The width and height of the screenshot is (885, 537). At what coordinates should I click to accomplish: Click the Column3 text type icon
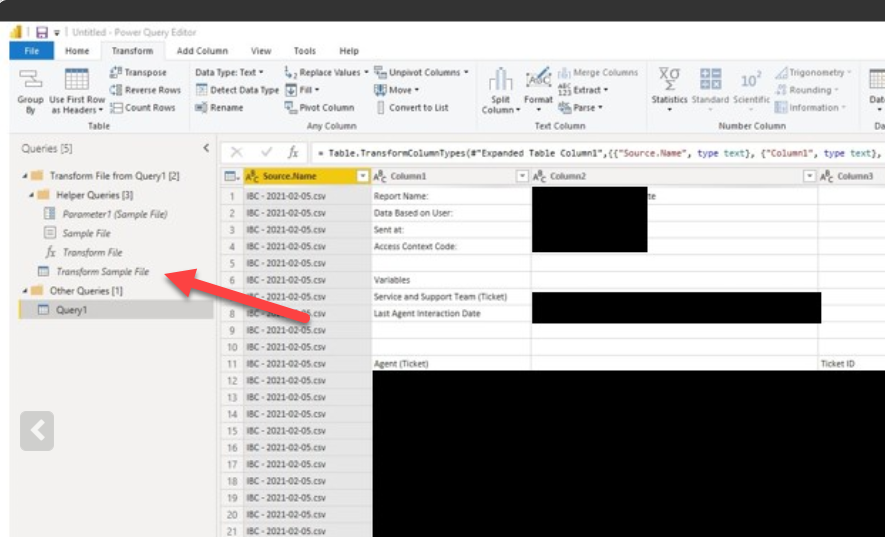coord(827,176)
